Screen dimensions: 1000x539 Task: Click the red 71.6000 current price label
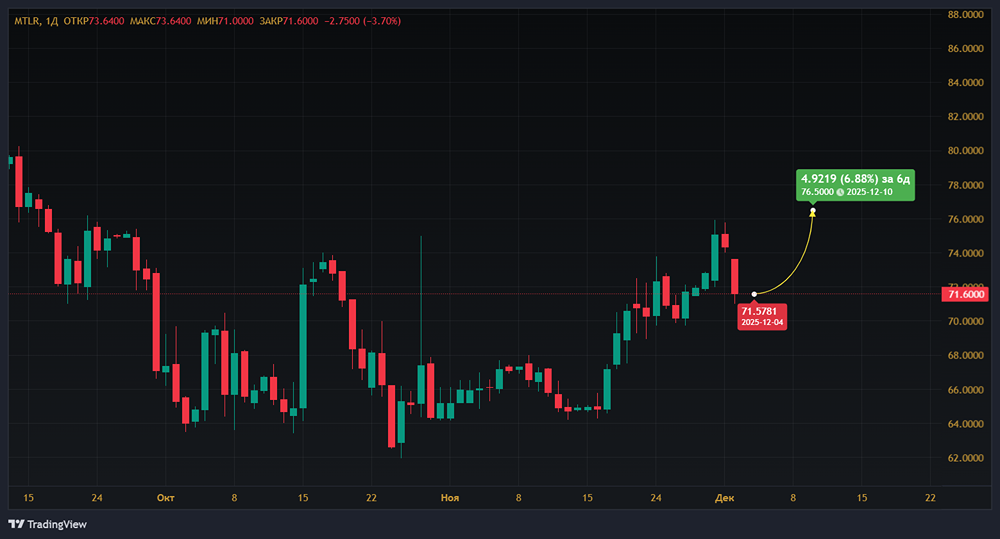[x=965, y=293]
